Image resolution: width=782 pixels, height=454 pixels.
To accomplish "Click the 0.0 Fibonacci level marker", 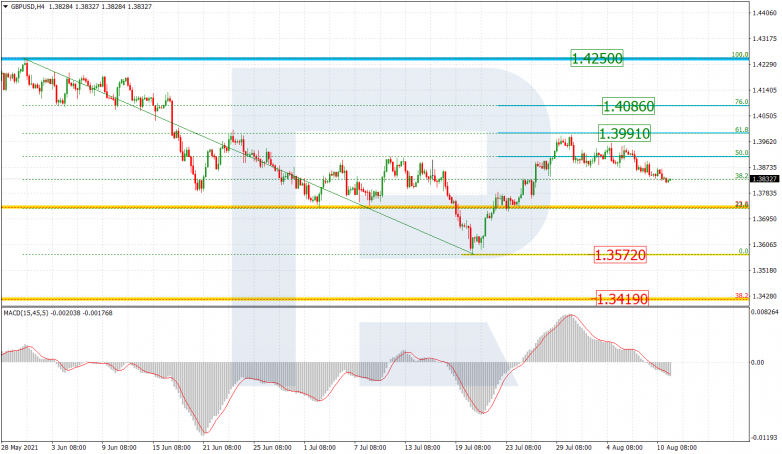I will tap(743, 251).
